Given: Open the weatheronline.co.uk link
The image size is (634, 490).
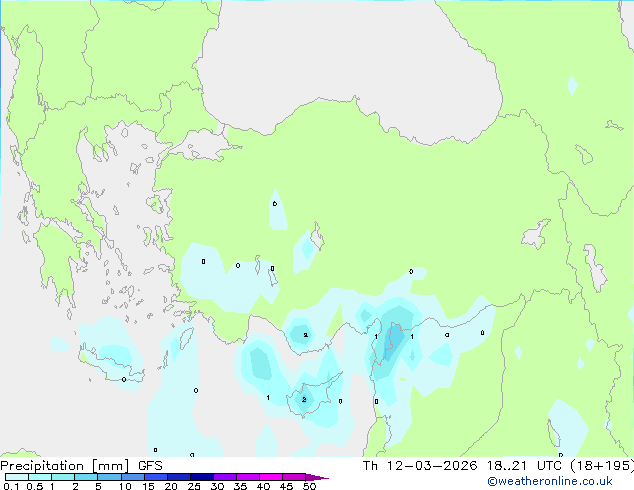Looking at the screenshot, I should pyautogui.click(x=550, y=481).
